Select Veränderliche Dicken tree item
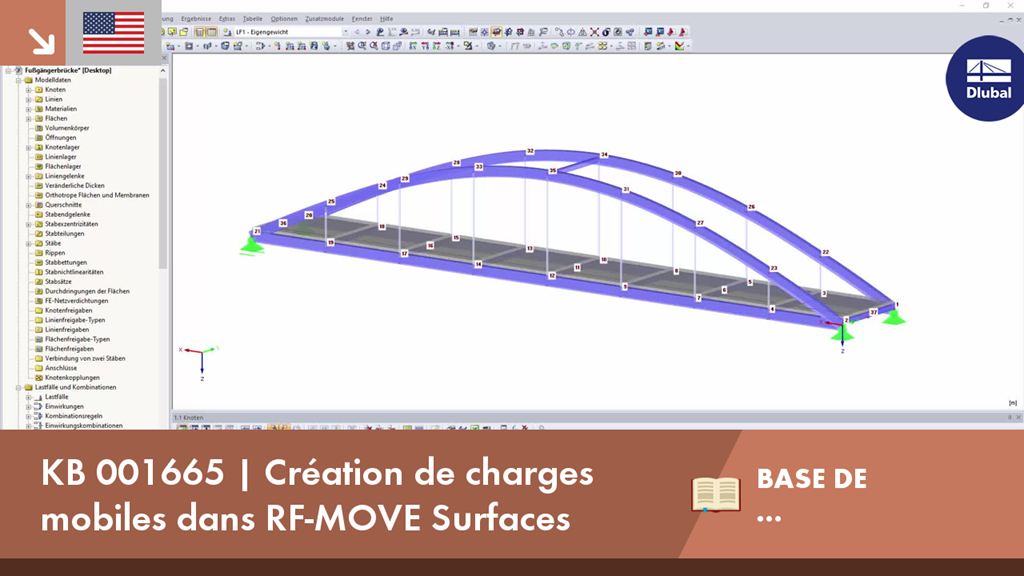Viewport: 1024px width, 576px height. coord(74,185)
